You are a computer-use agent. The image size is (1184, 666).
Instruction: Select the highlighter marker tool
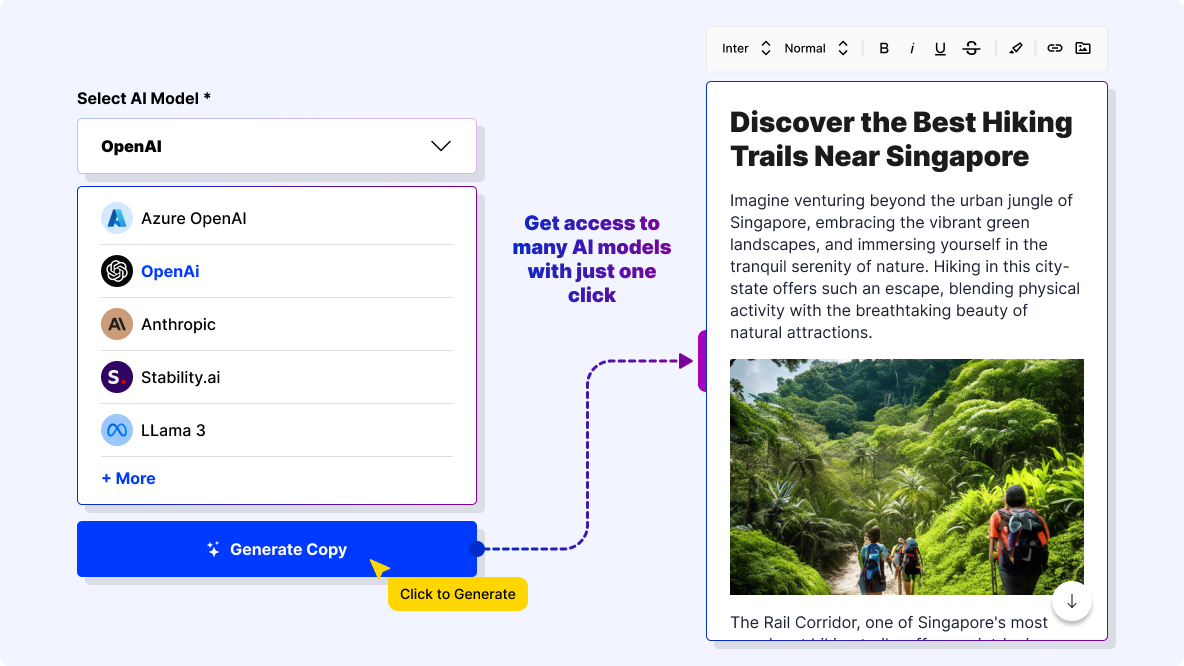pos(1016,48)
